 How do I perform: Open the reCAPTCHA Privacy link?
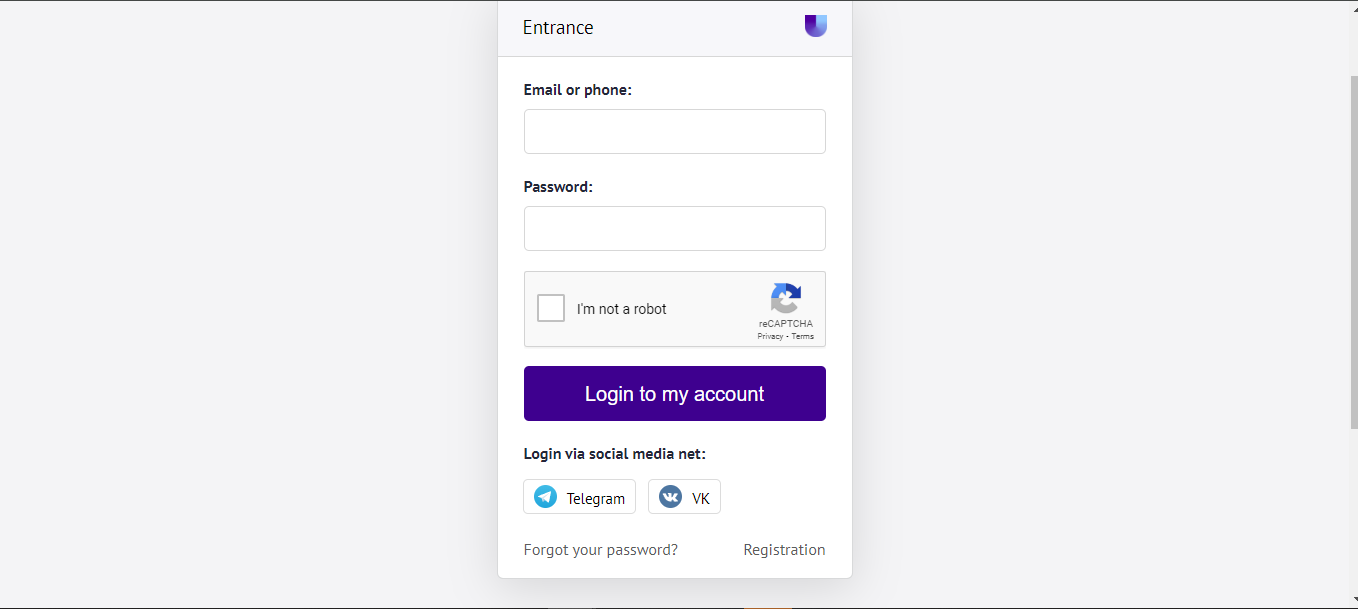tap(770, 337)
